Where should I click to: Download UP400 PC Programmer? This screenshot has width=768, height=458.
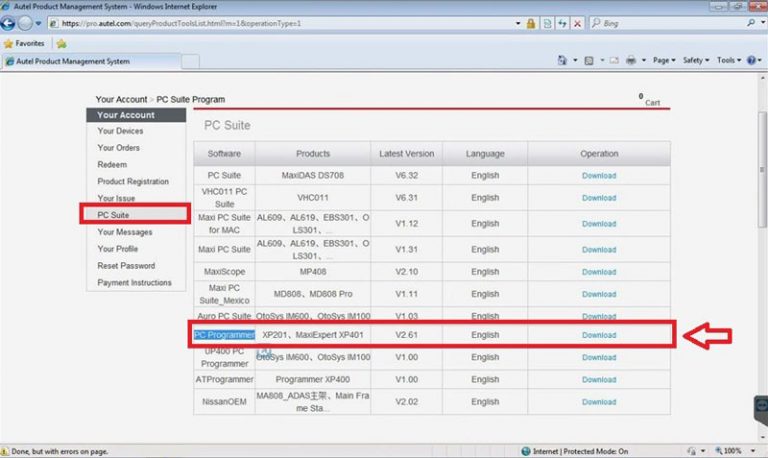599,358
